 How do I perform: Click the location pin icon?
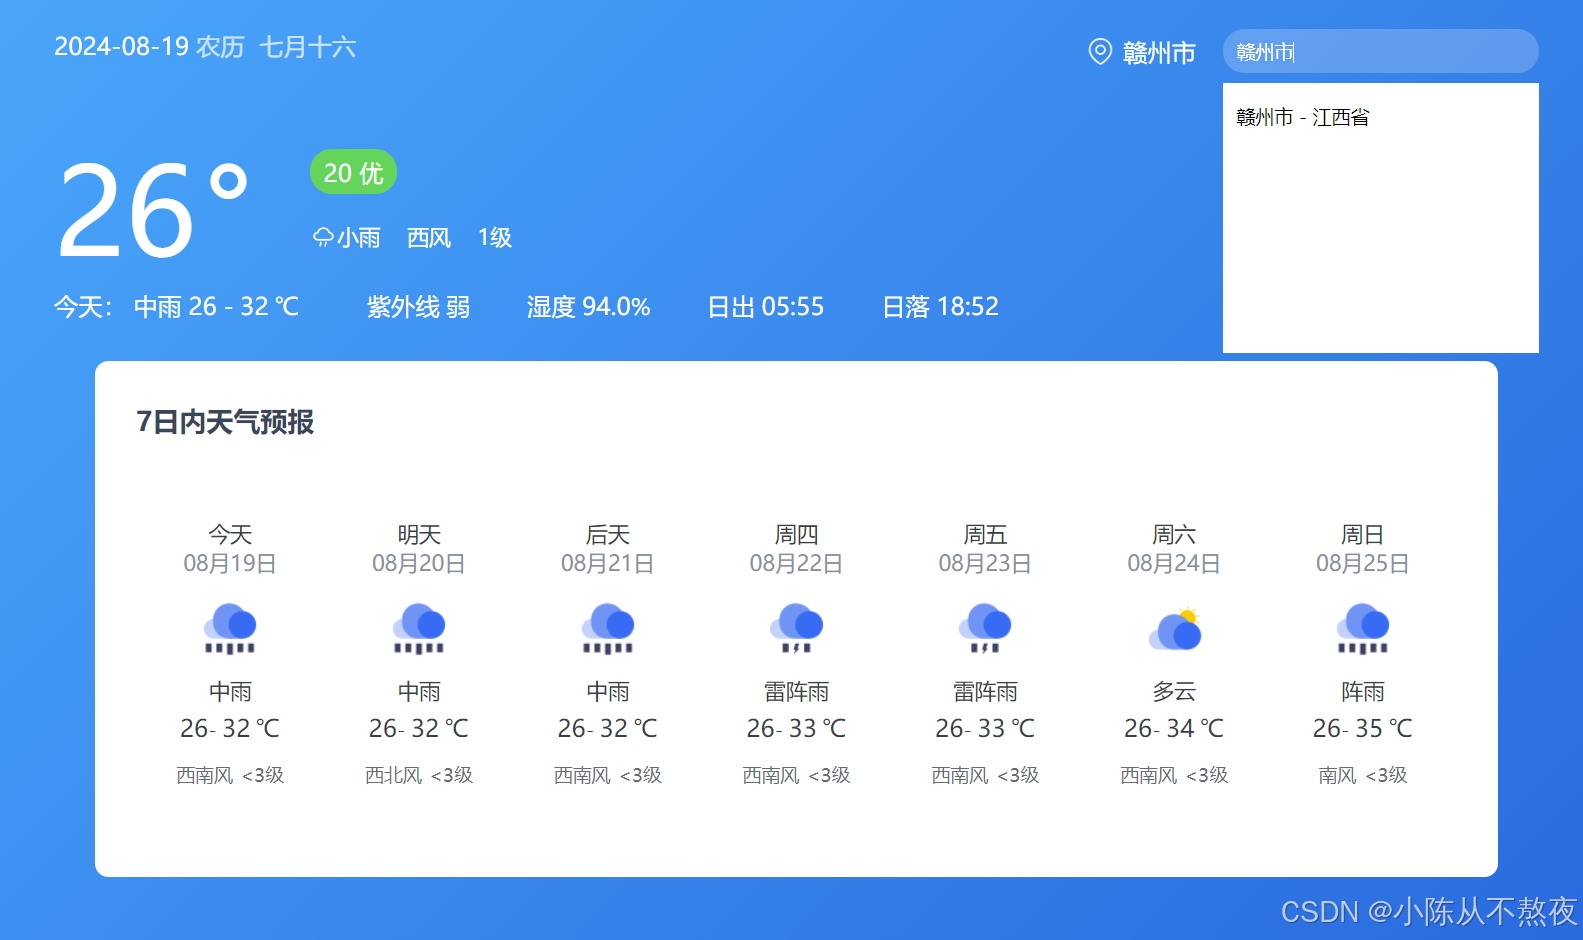[1100, 51]
